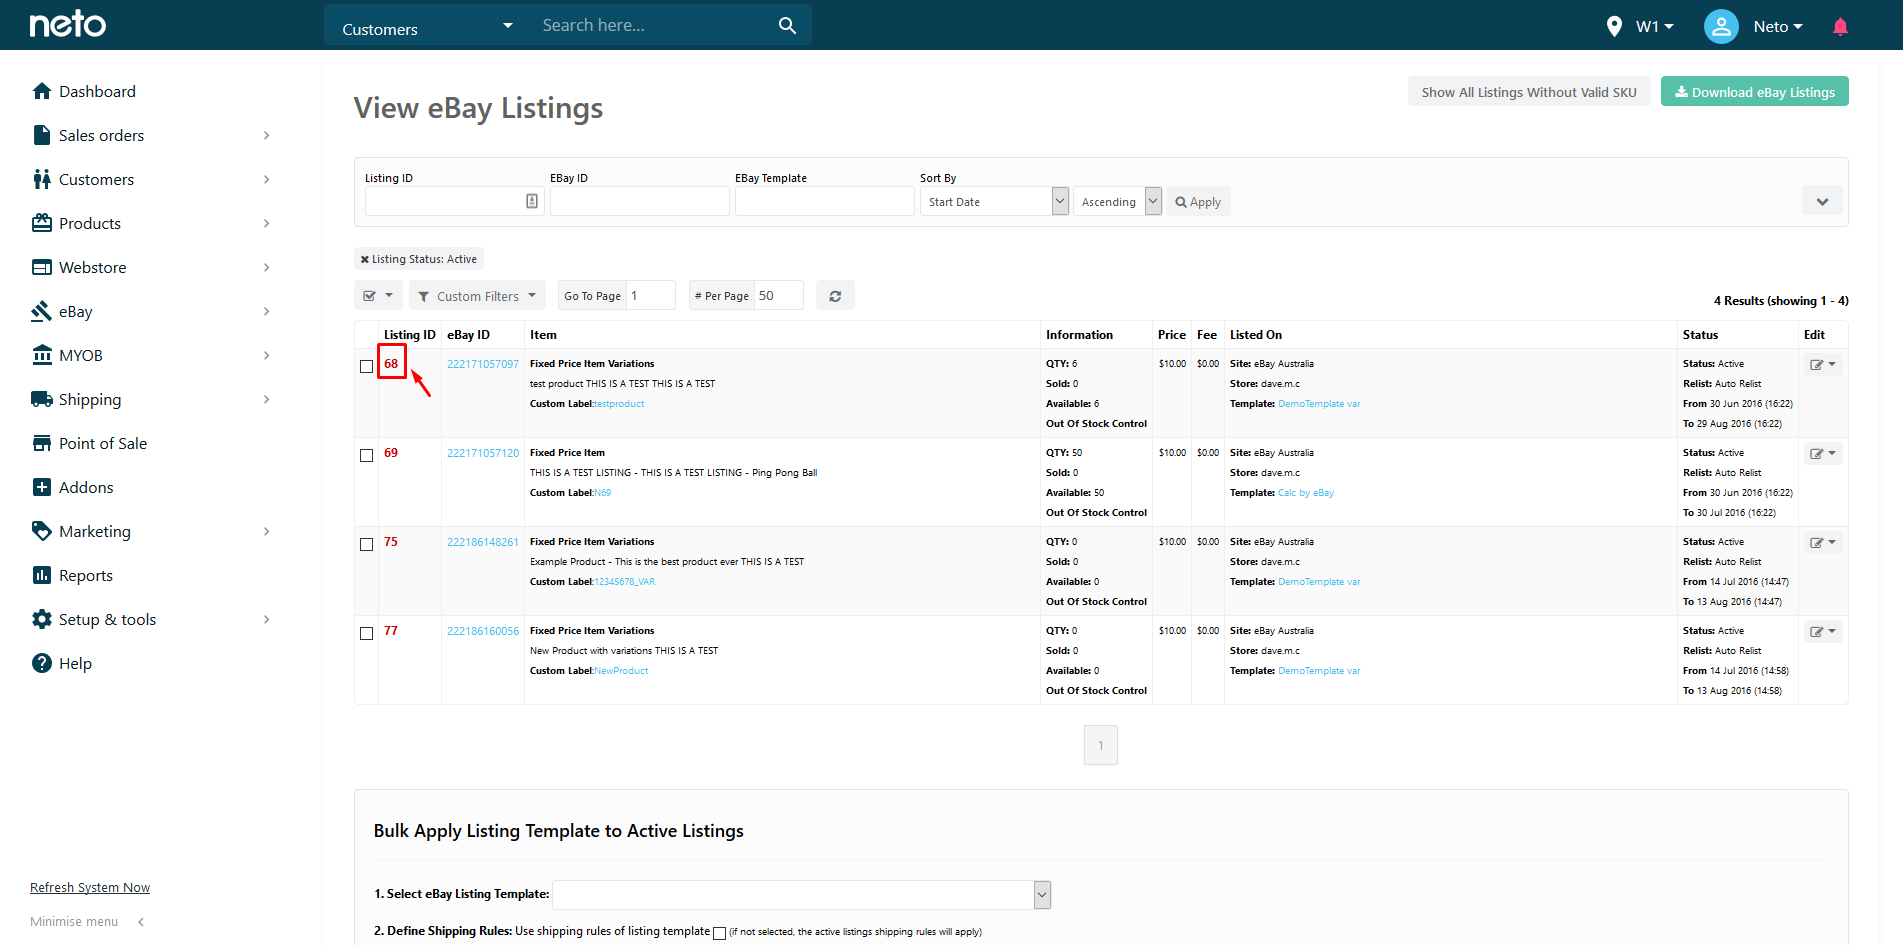Click the Products briefcase icon
The width and height of the screenshot is (1903, 945).
pos(41,223)
